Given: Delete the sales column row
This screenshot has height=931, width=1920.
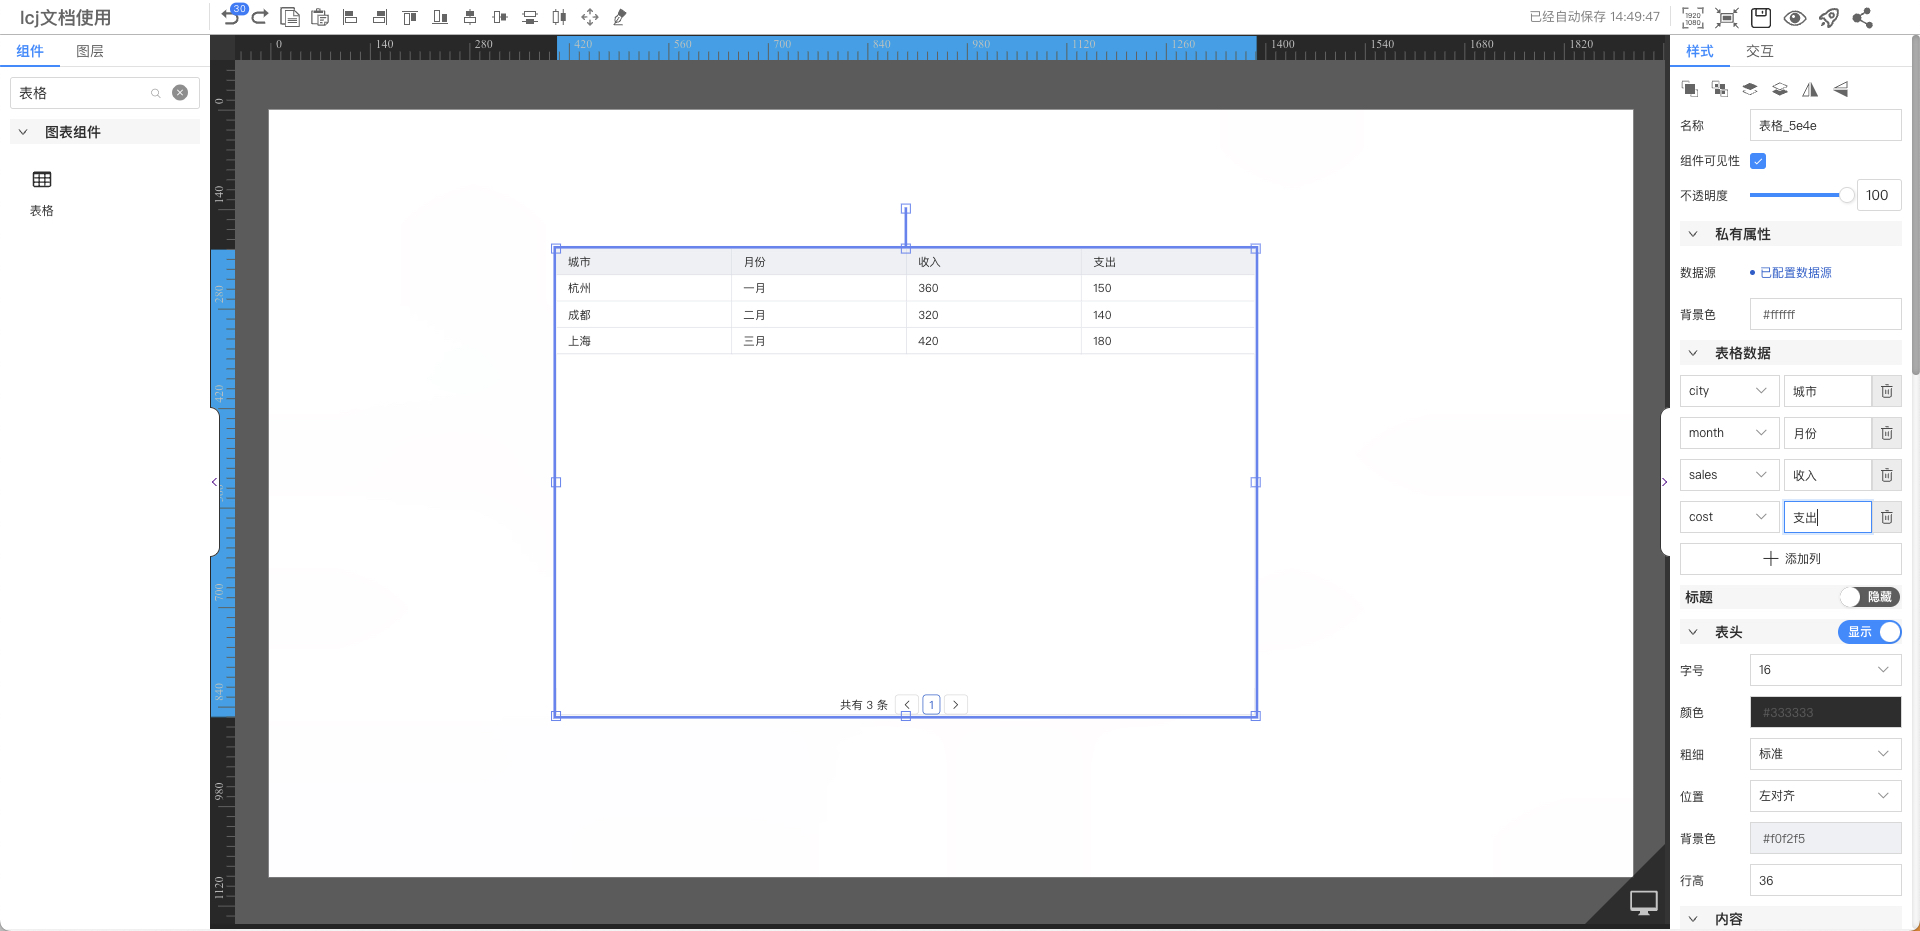Looking at the screenshot, I should coord(1887,475).
